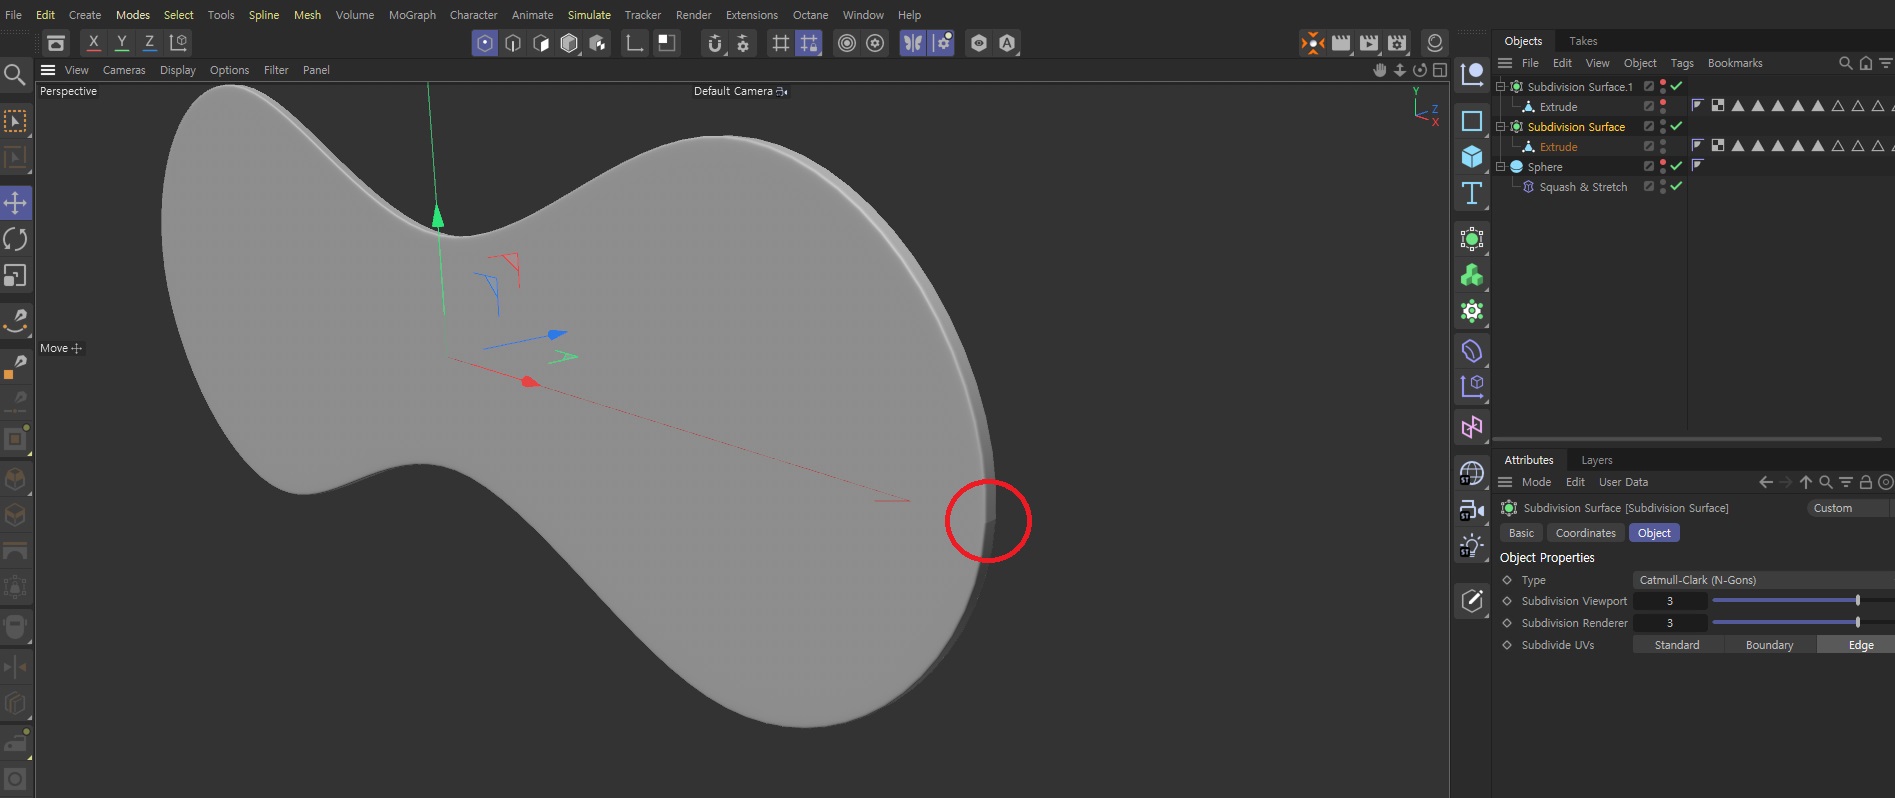Open Object Manager hamburger menu
The image size is (1895, 798).
pyautogui.click(x=1505, y=63)
